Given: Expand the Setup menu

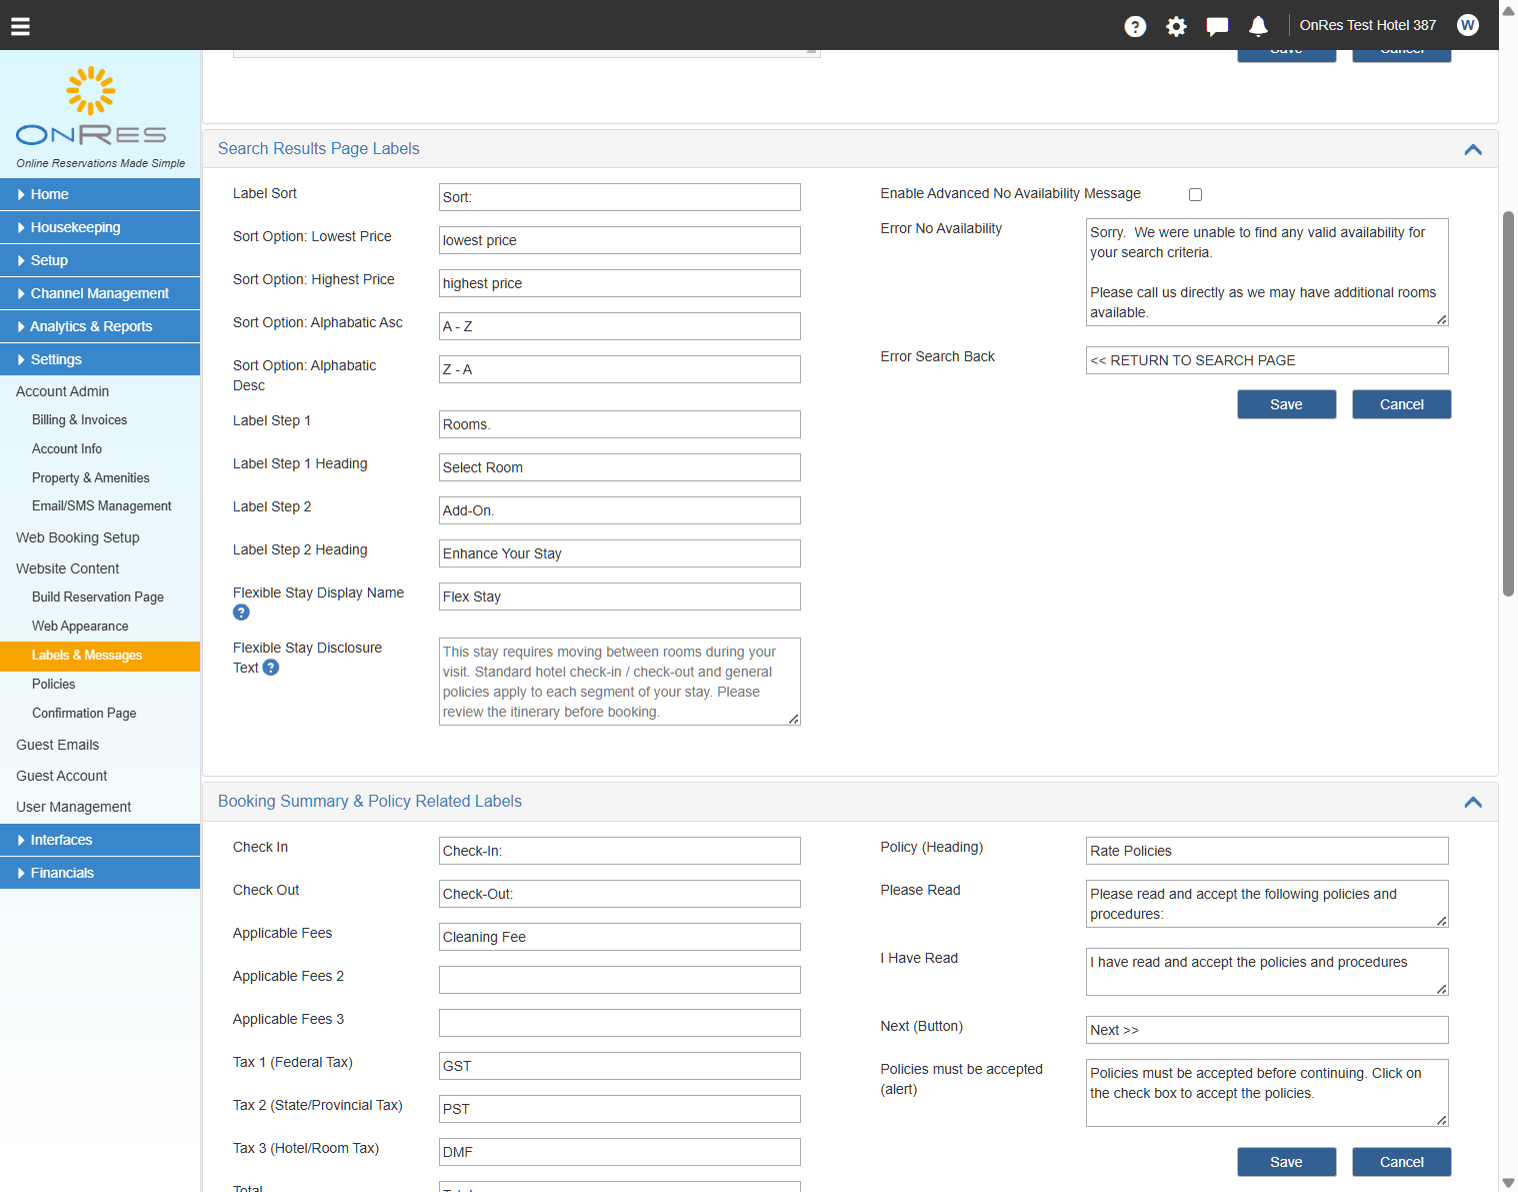Looking at the screenshot, I should click(x=100, y=260).
